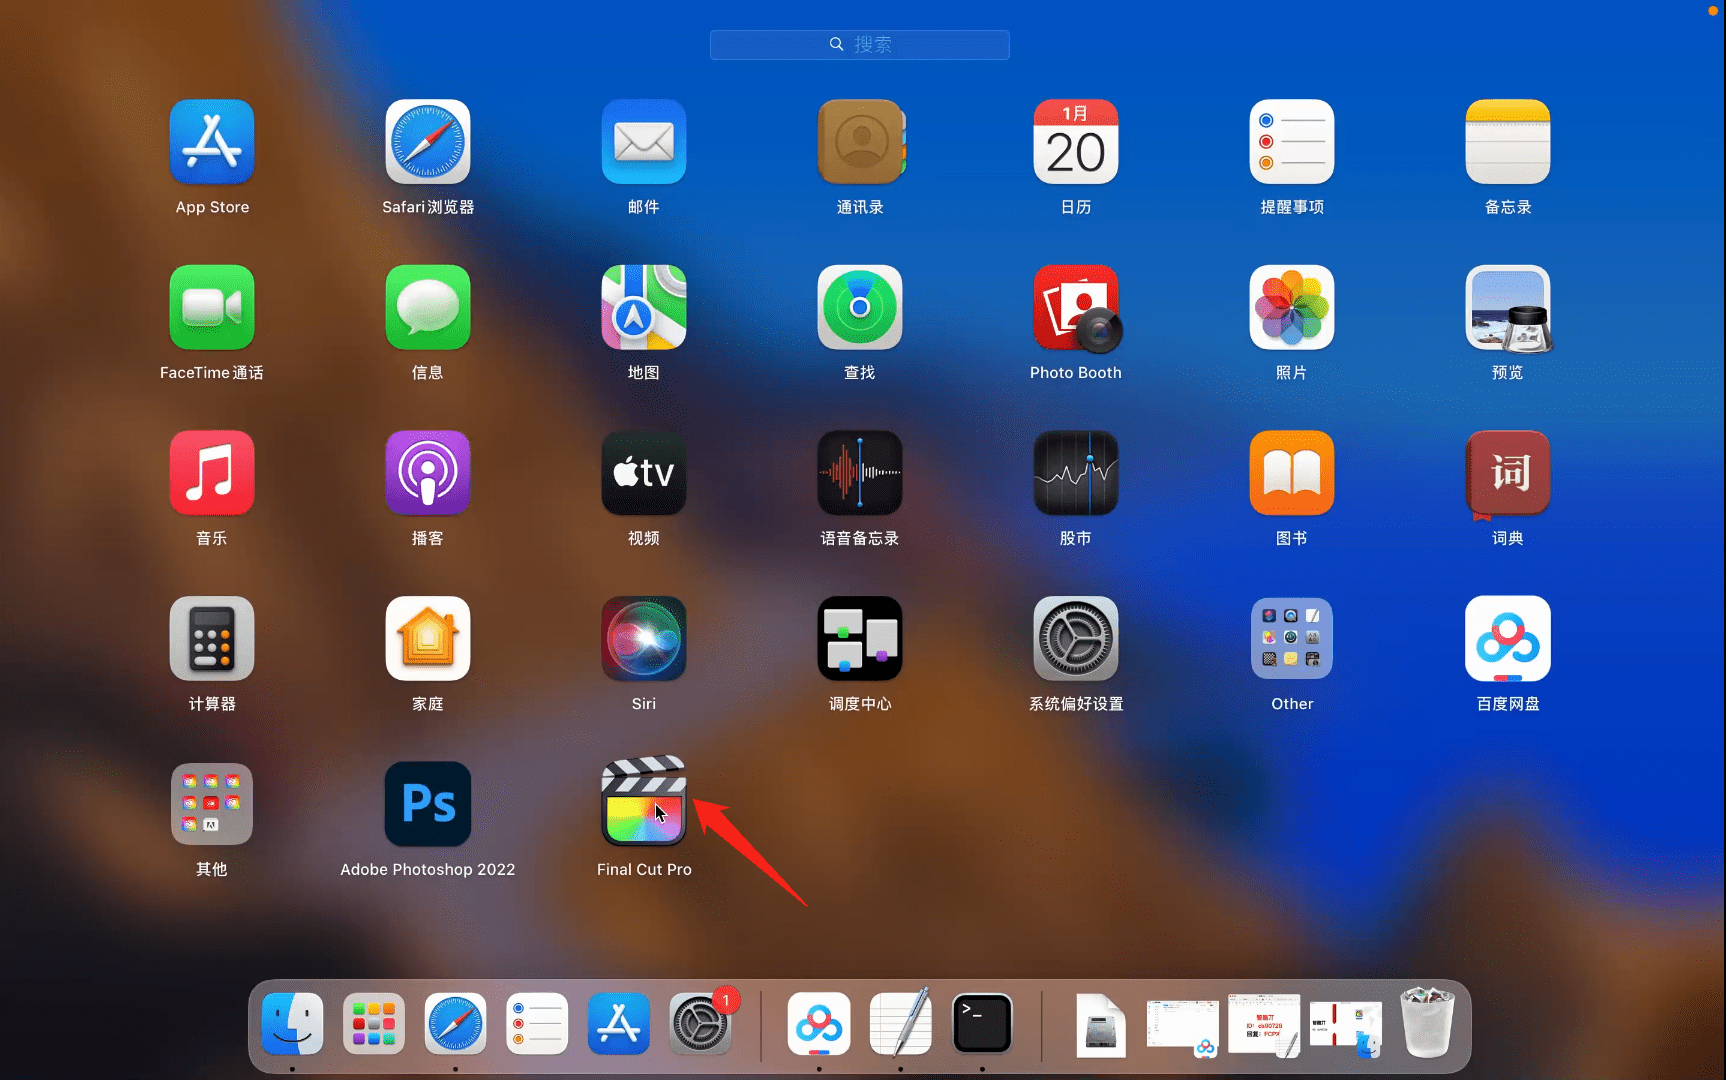Launch 百度网盘 from the Launchpad grid
The height and width of the screenshot is (1080, 1726).
pyautogui.click(x=1508, y=639)
